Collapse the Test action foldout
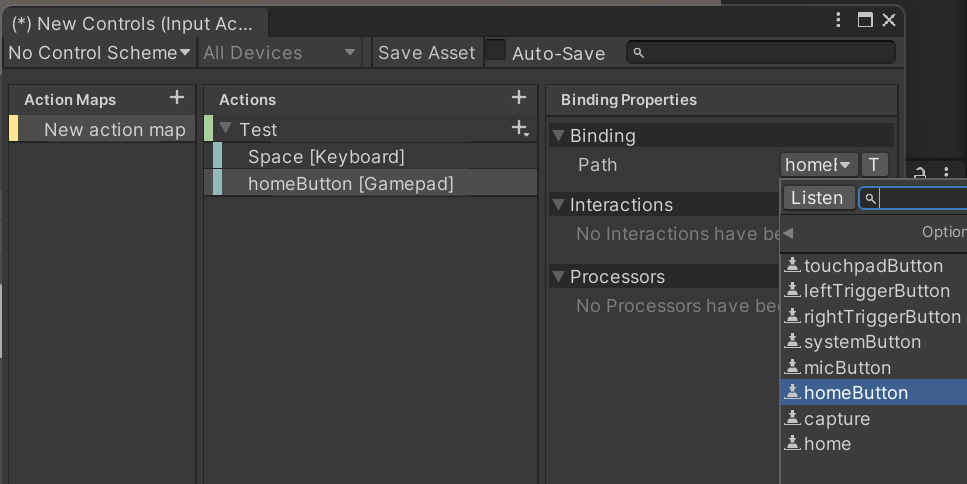 tap(226, 129)
